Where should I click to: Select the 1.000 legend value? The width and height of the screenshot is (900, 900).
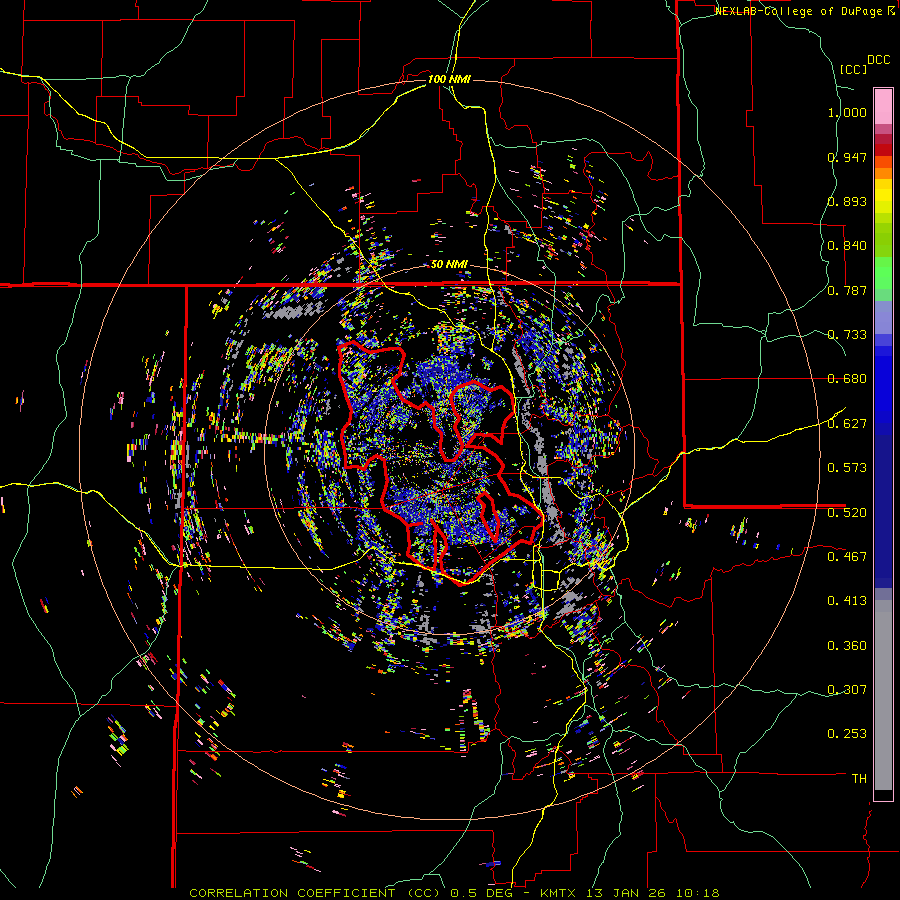coord(847,112)
